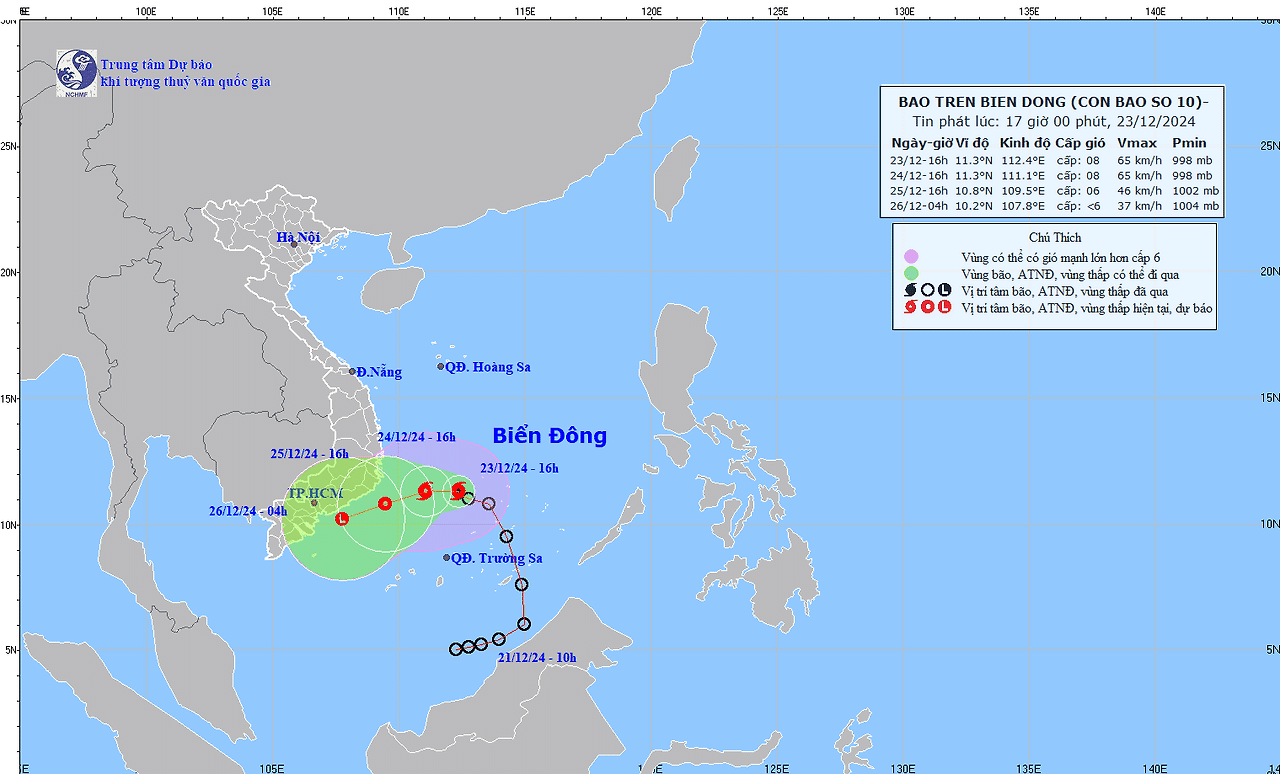This screenshot has width=1280, height=774.
Task: Click the '25/12/24 - 16h' map time label
Action: 310,453
